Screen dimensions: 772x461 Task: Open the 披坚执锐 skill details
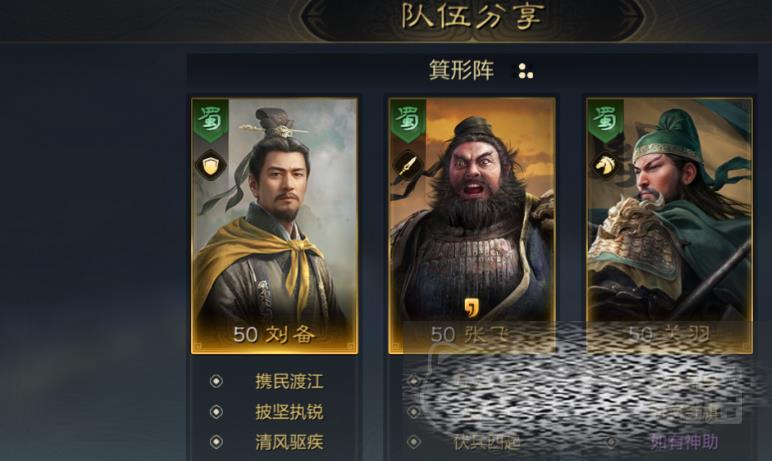[289, 412]
